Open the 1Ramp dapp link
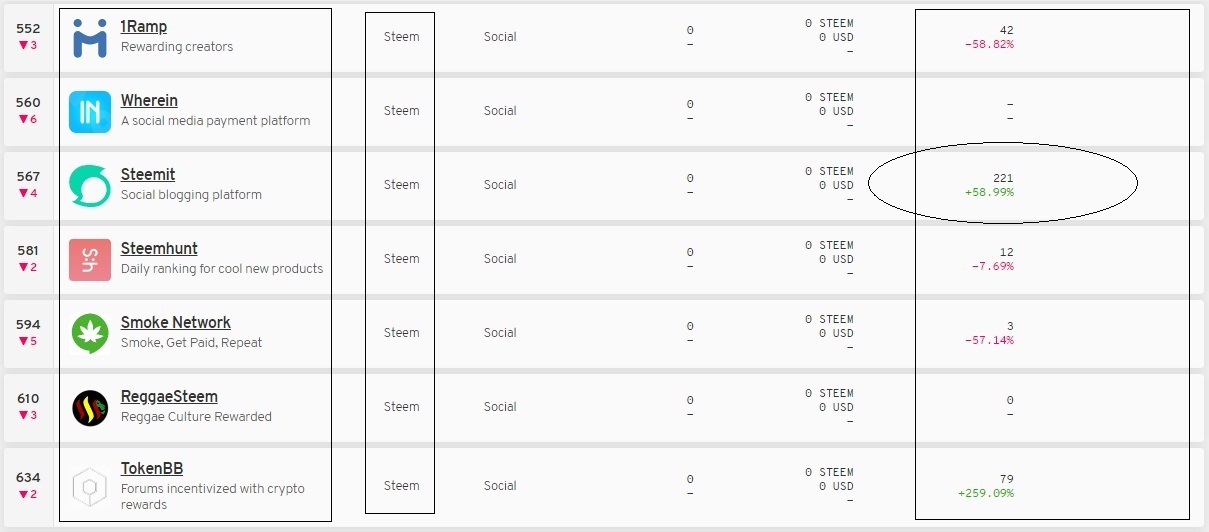 pyautogui.click(x=143, y=27)
